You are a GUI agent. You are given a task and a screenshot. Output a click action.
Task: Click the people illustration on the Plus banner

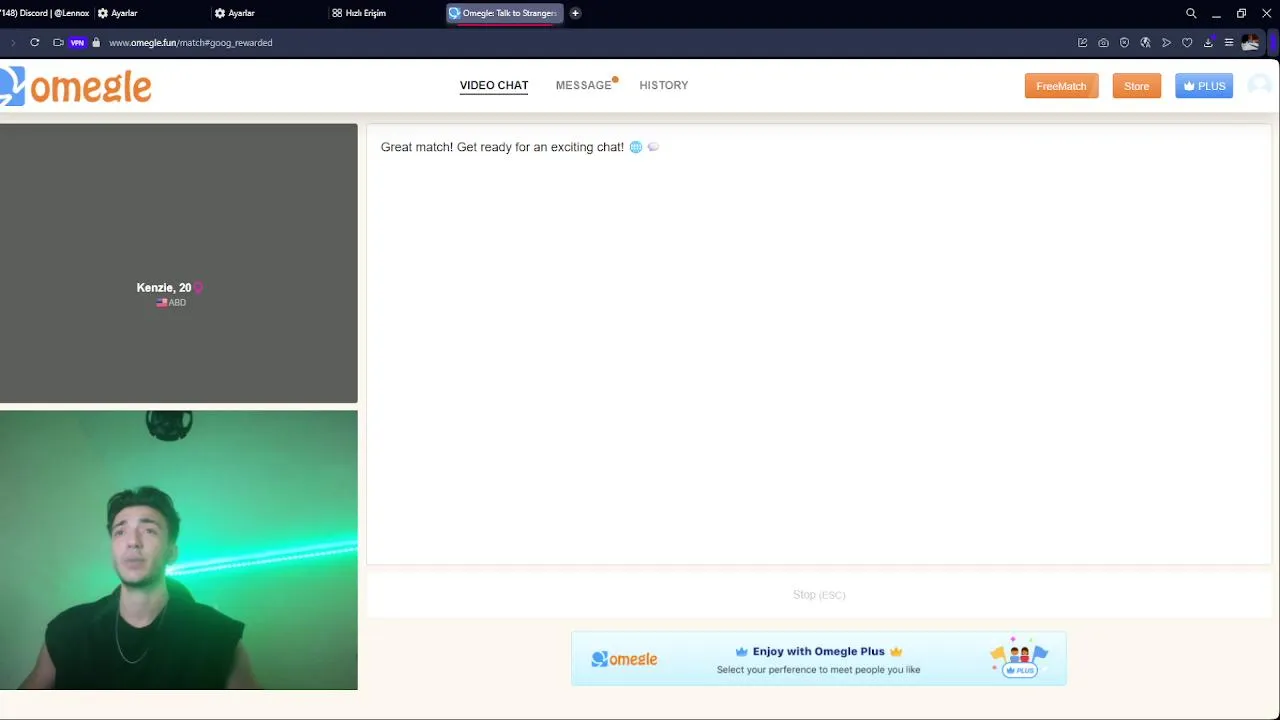point(1019,657)
